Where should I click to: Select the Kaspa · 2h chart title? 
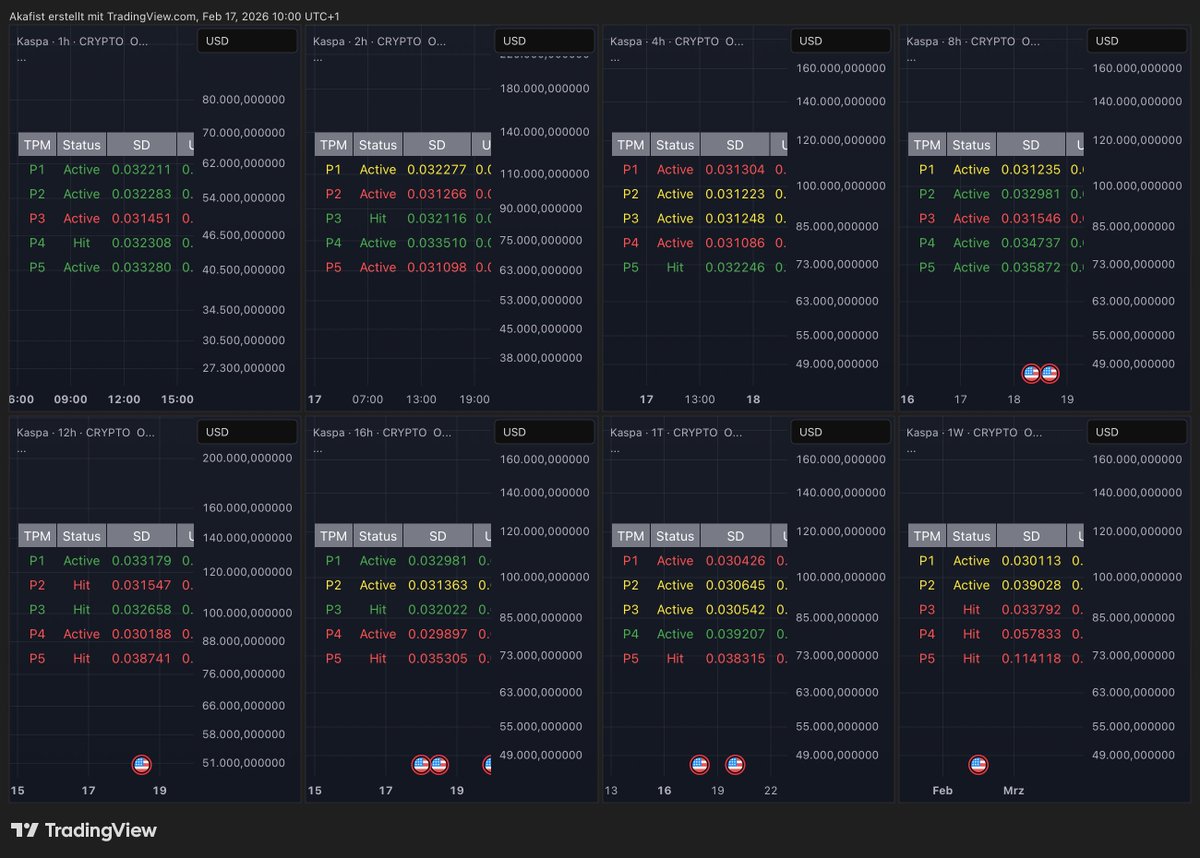pyautogui.click(x=380, y=41)
